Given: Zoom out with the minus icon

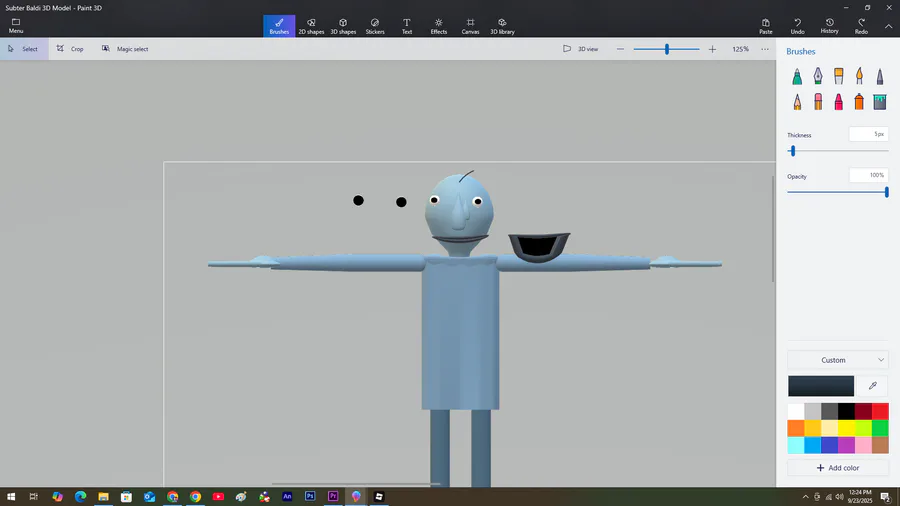Looking at the screenshot, I should pyautogui.click(x=620, y=49).
